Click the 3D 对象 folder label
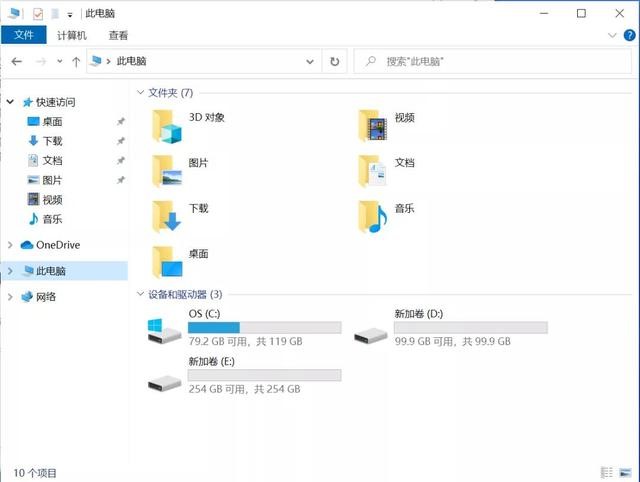 point(207,118)
